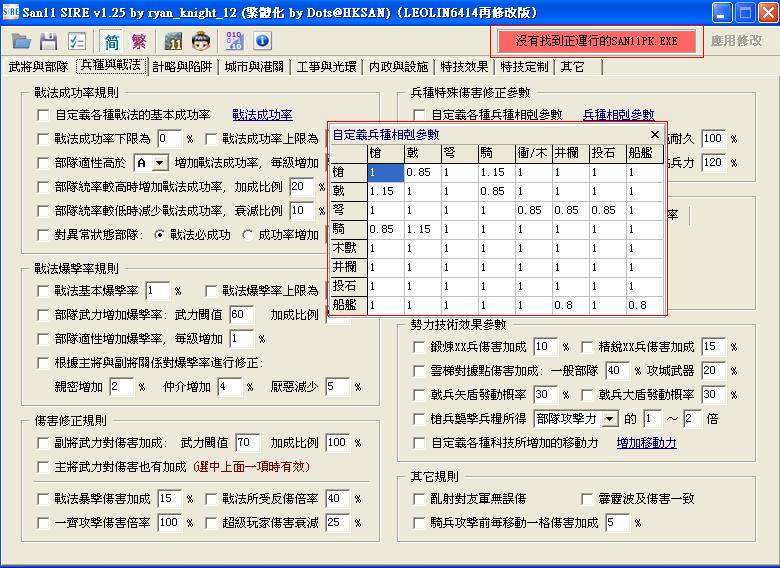Enable 自定義各種戰法的基本成功率 checkbox
Image resolution: width=780 pixels, height=568 pixels.
43,115
